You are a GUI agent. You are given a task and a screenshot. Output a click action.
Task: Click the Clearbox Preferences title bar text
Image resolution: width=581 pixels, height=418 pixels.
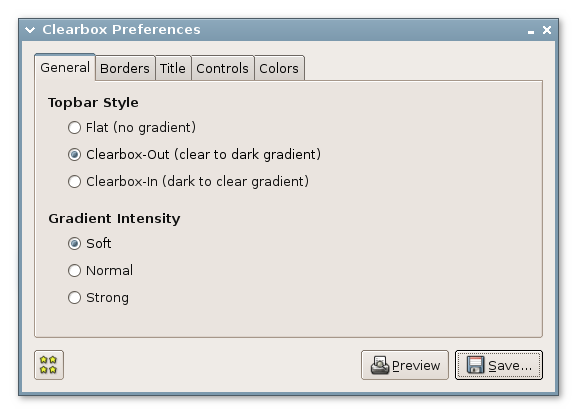click(122, 30)
